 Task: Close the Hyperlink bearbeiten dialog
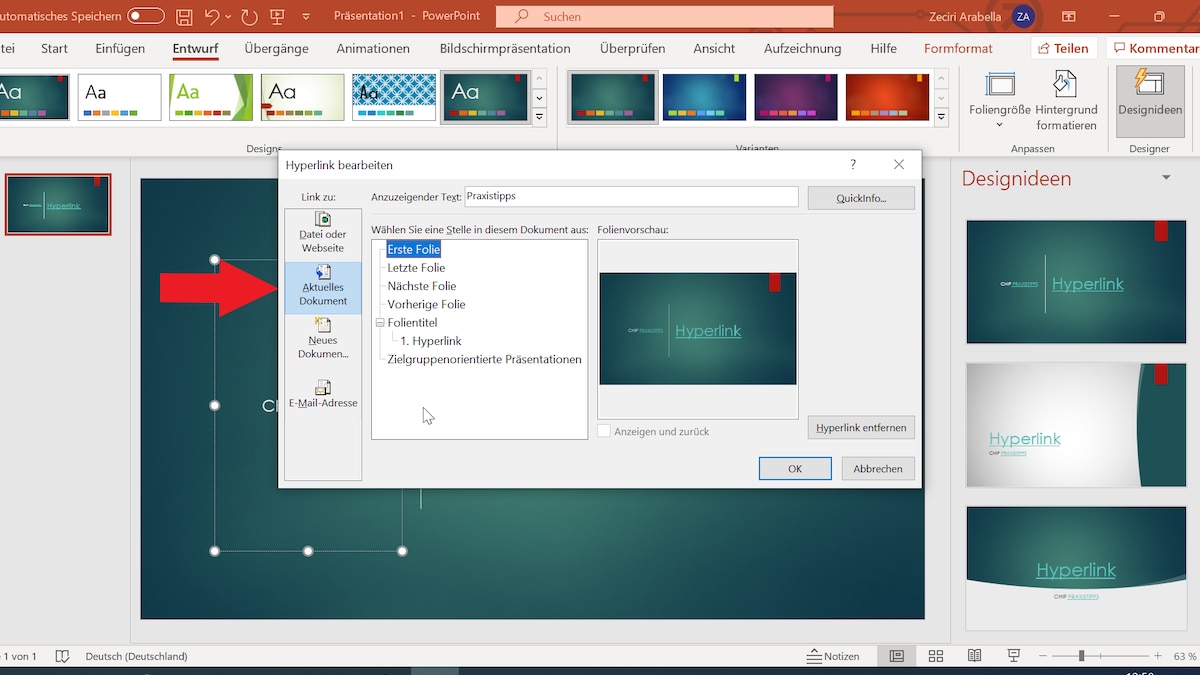pyautogui.click(x=899, y=164)
